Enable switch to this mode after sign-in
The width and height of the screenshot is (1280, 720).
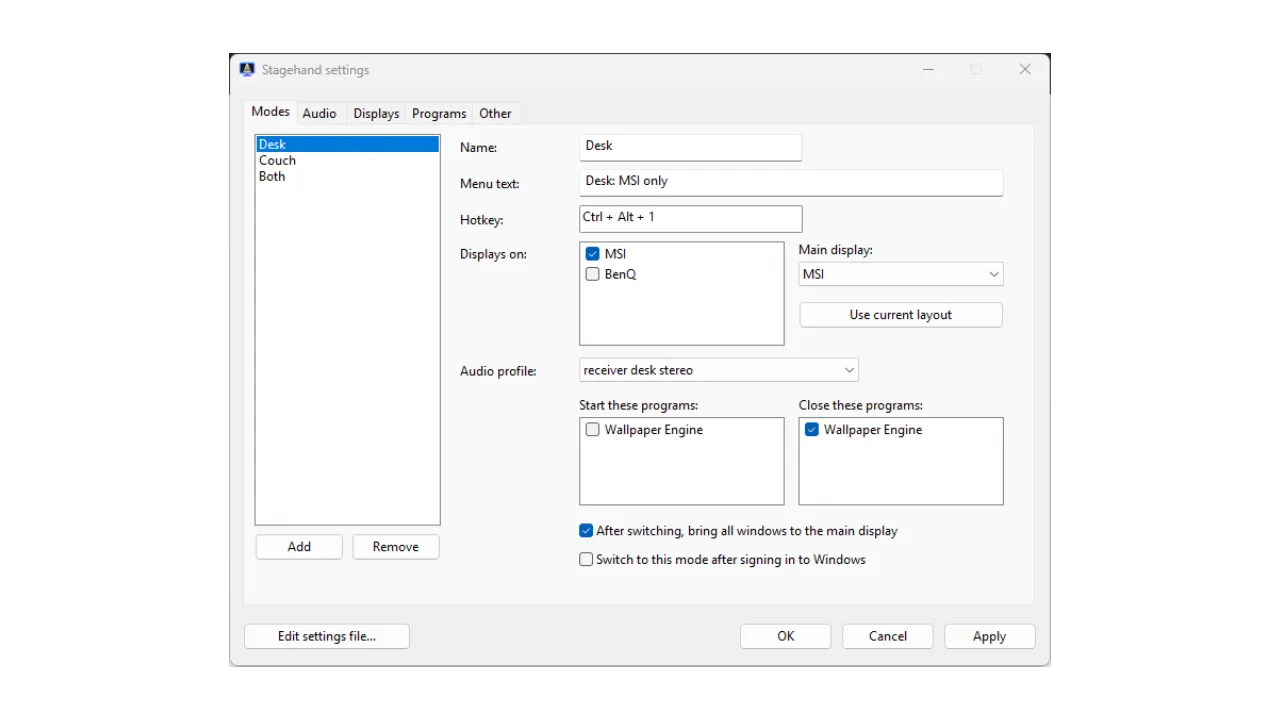pyautogui.click(x=586, y=560)
